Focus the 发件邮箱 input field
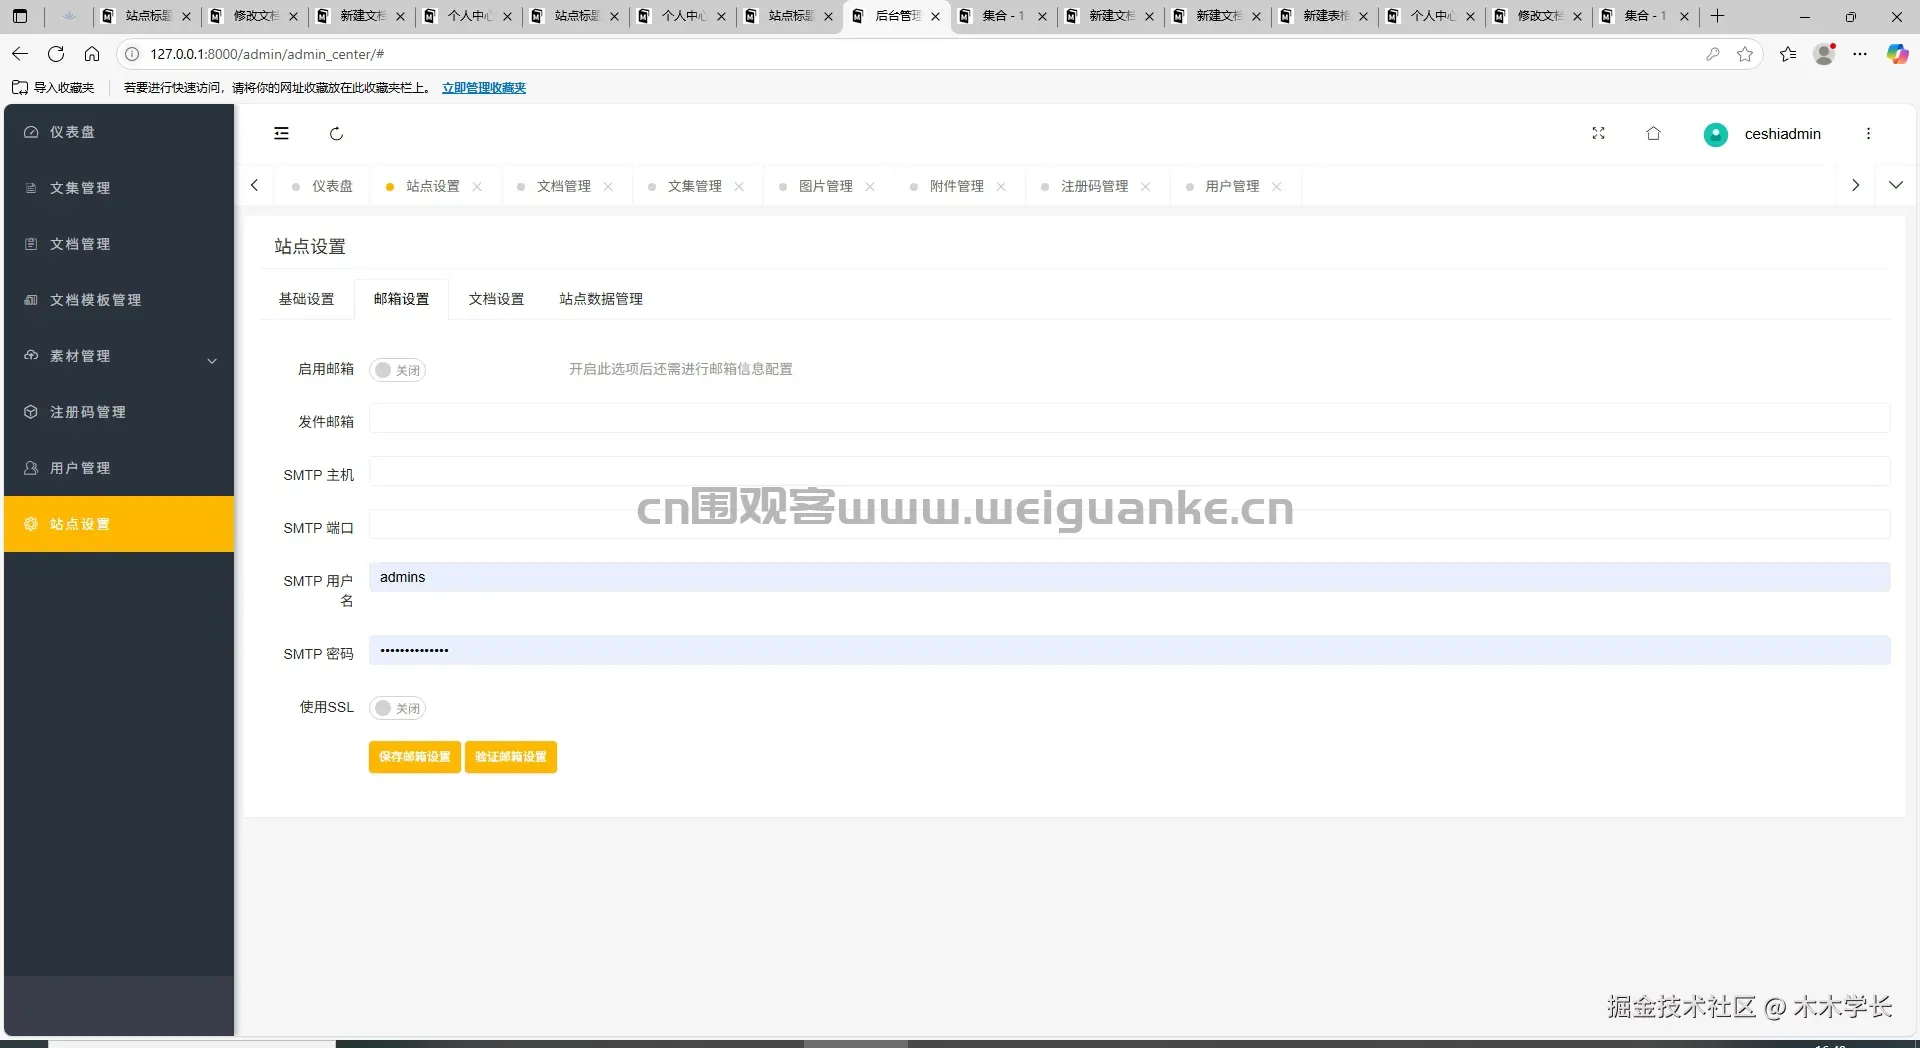The image size is (1920, 1048). click(x=1129, y=419)
